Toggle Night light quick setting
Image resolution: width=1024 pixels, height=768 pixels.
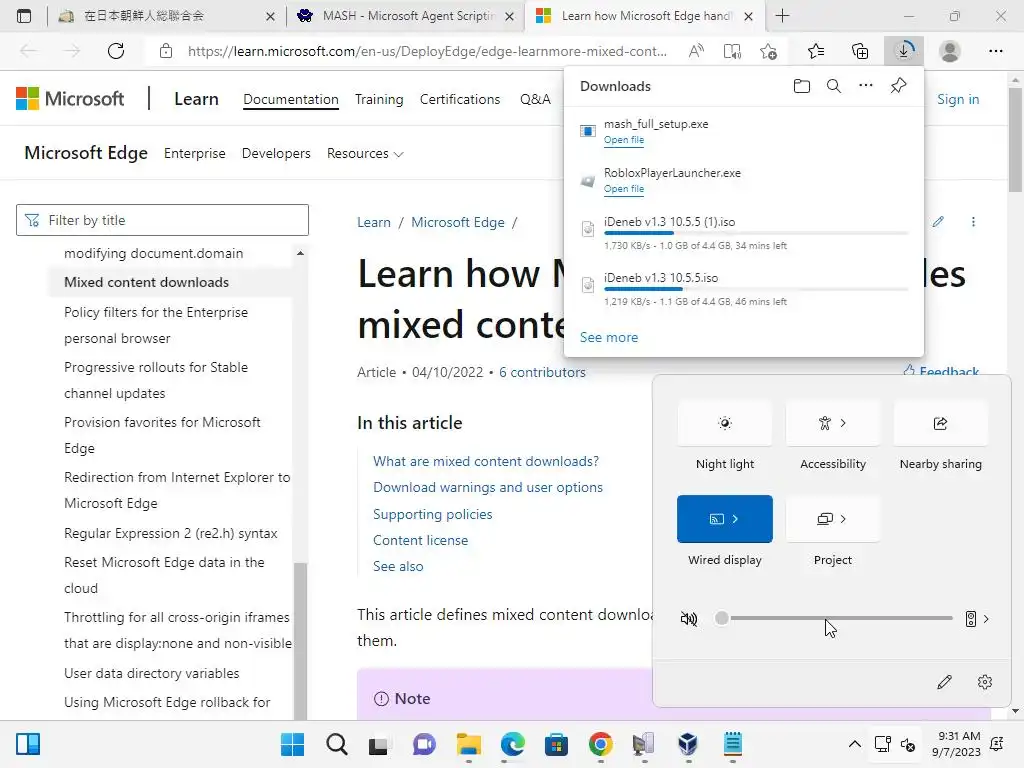click(725, 423)
